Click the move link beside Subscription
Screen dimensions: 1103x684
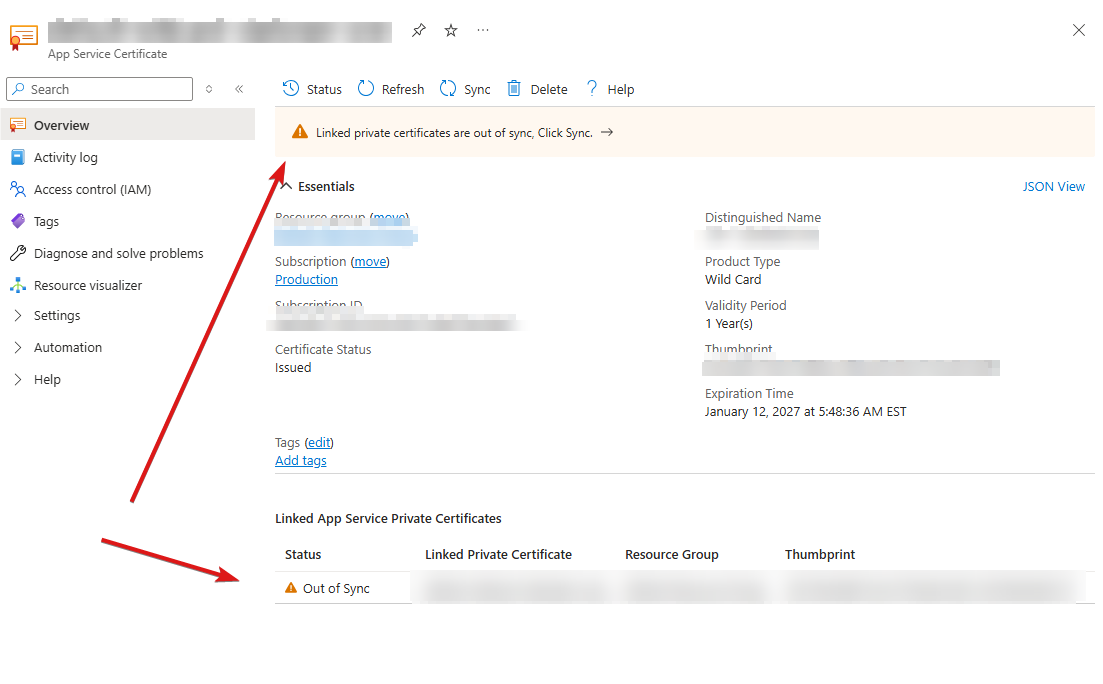[370, 262]
